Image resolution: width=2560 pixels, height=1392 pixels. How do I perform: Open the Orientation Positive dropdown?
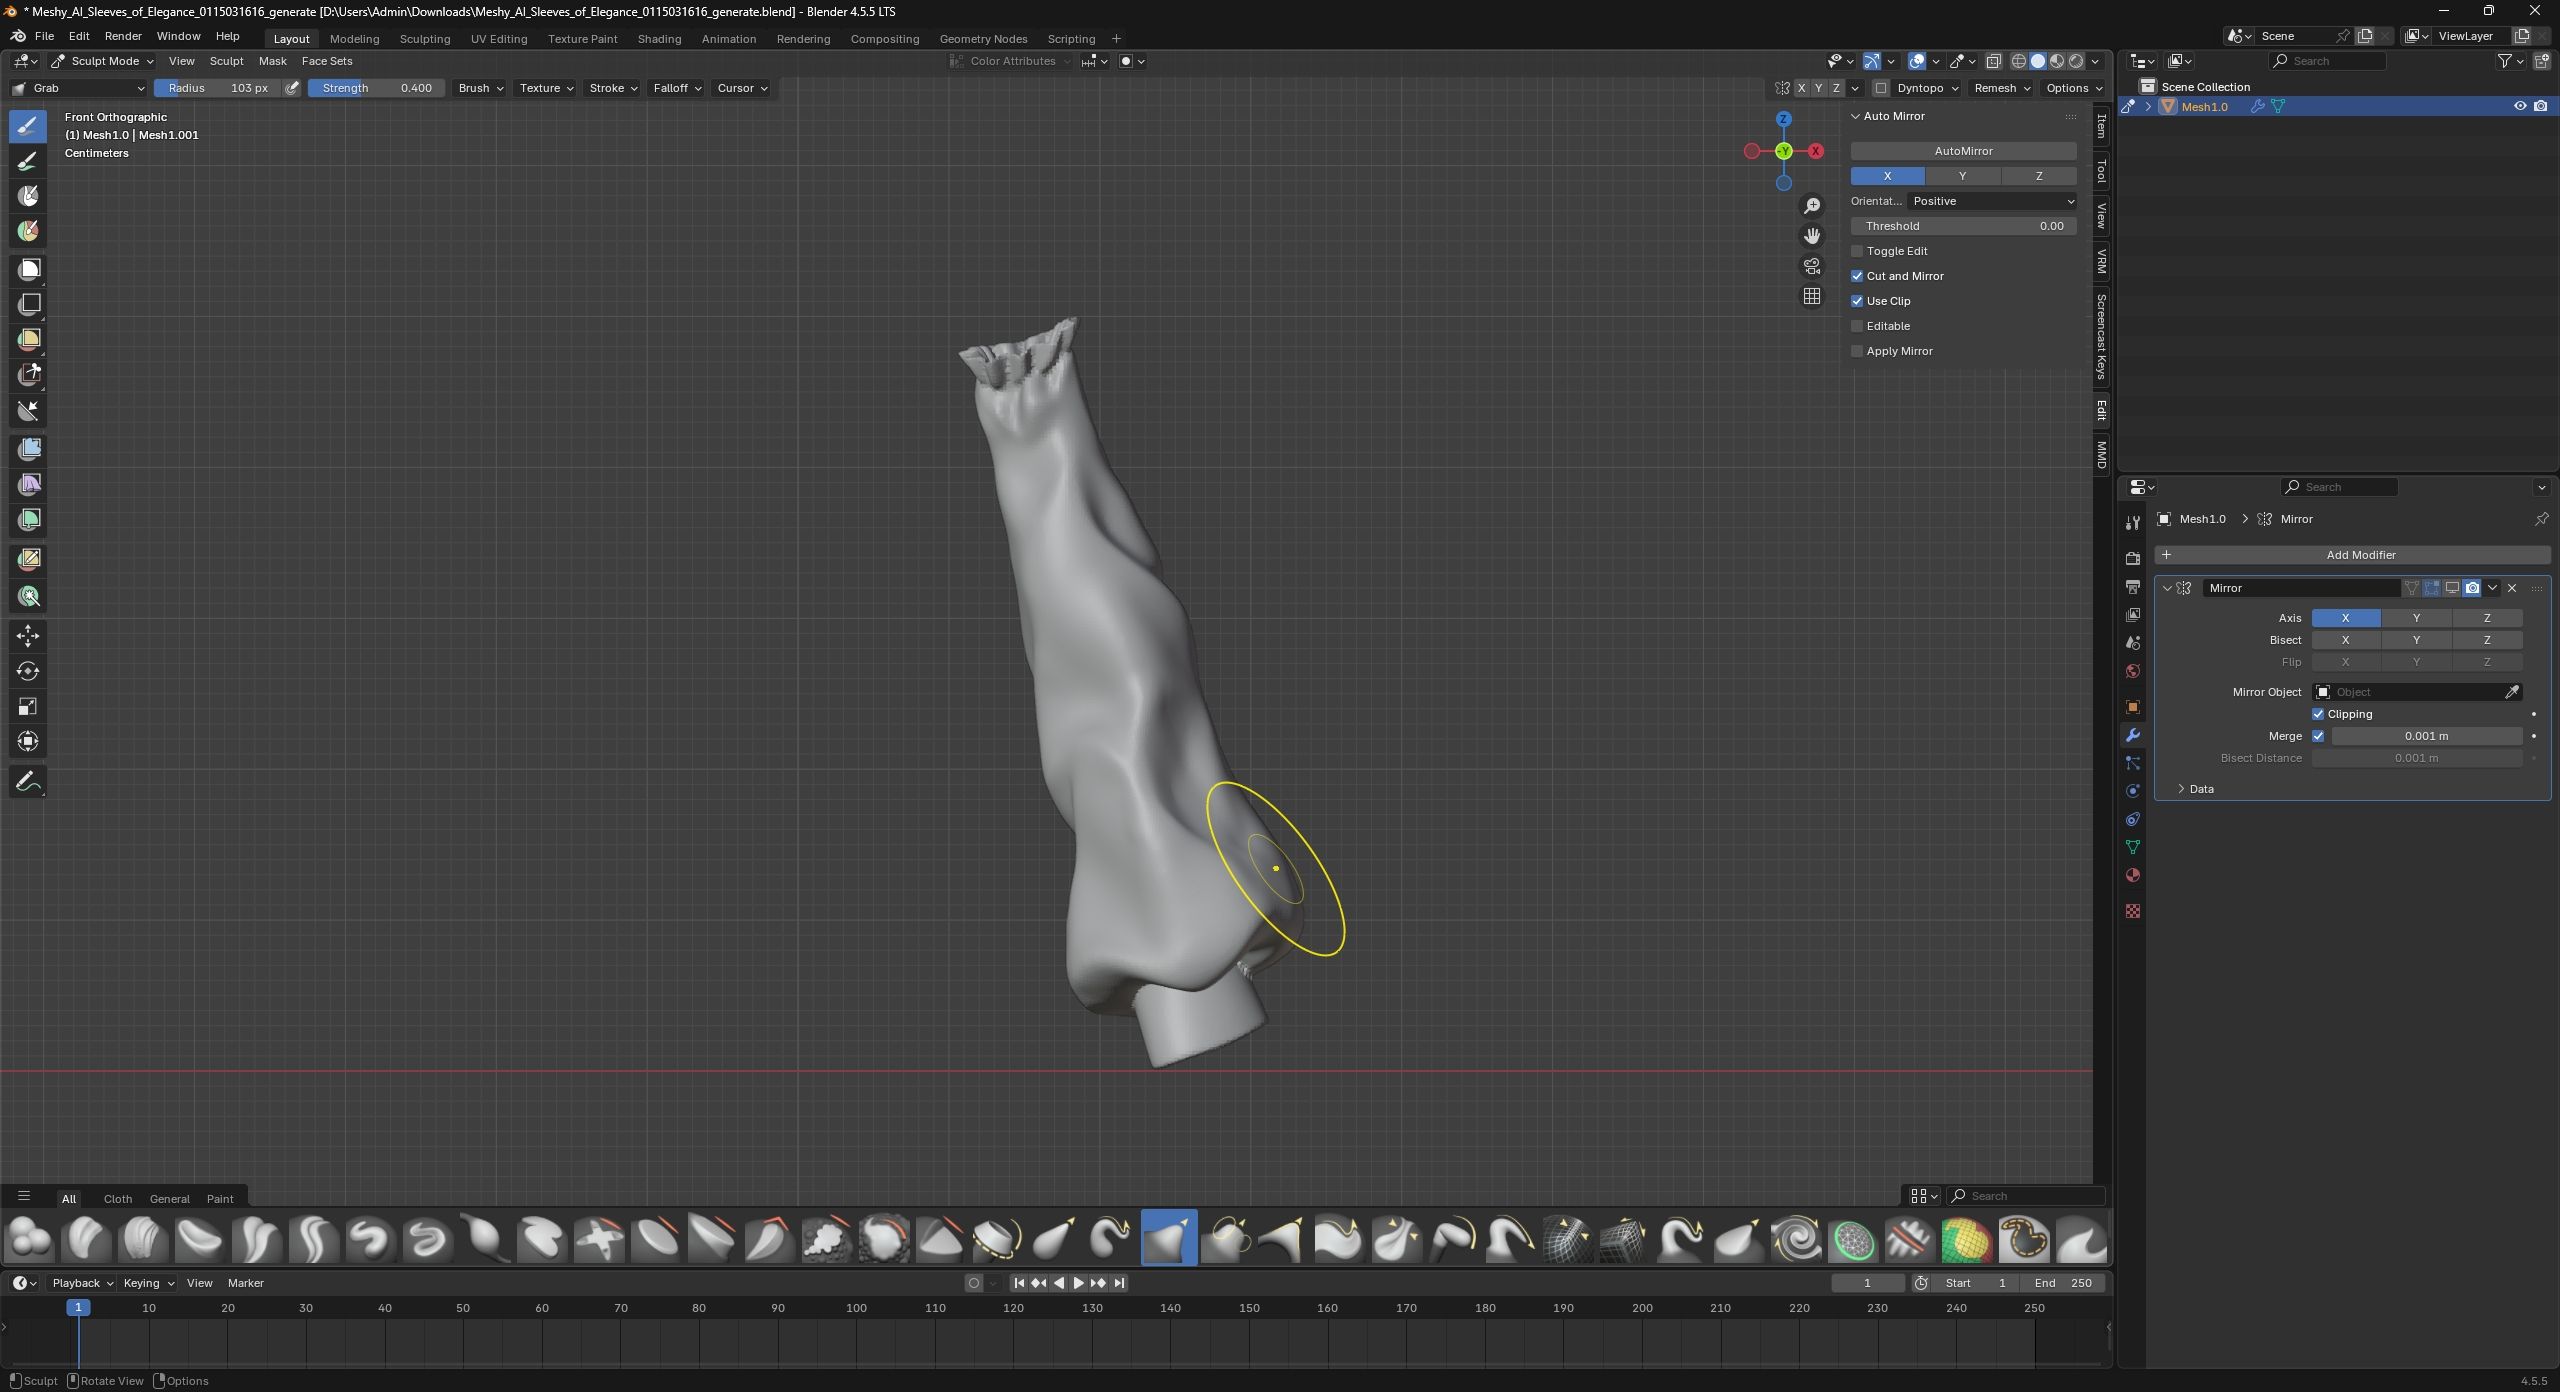click(1992, 201)
